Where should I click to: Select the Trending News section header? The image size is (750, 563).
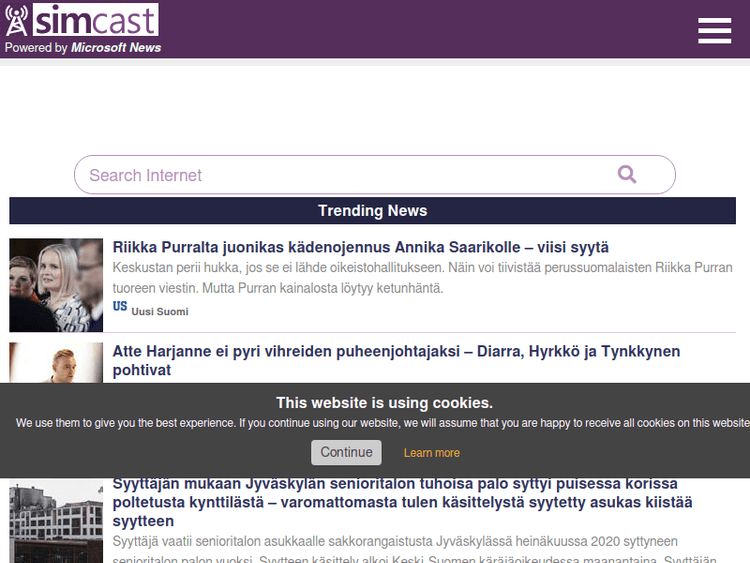click(372, 211)
